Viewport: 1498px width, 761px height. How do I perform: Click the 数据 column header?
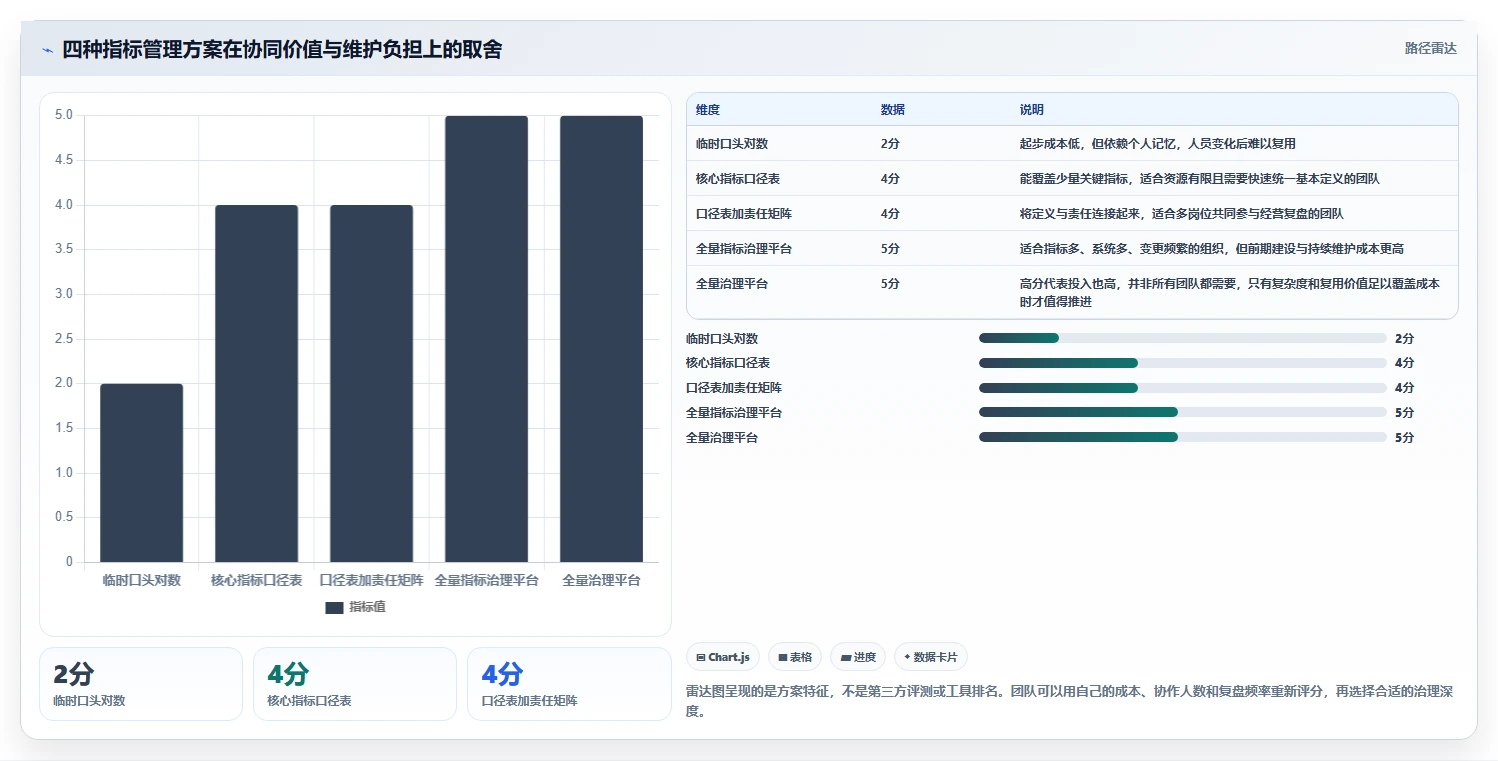coord(893,109)
